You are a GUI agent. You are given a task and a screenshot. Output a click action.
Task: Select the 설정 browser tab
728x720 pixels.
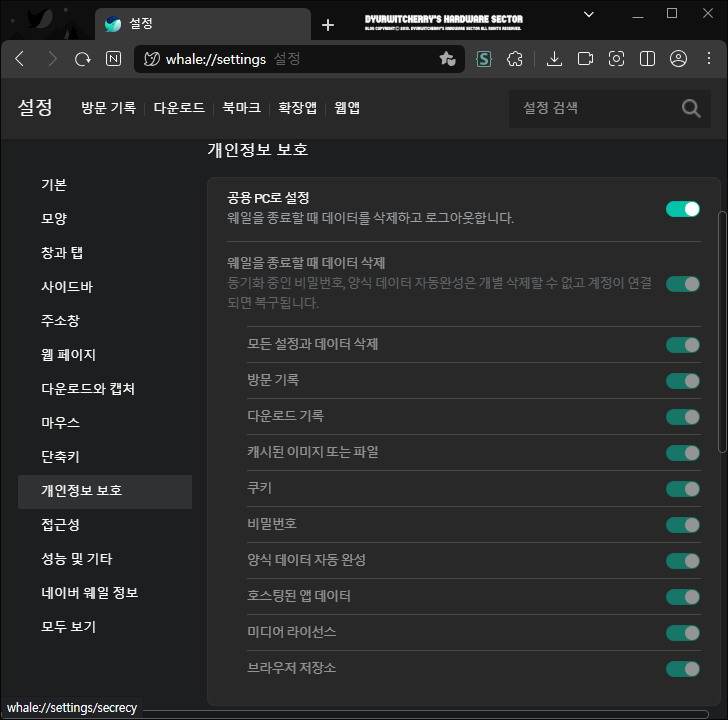click(203, 24)
